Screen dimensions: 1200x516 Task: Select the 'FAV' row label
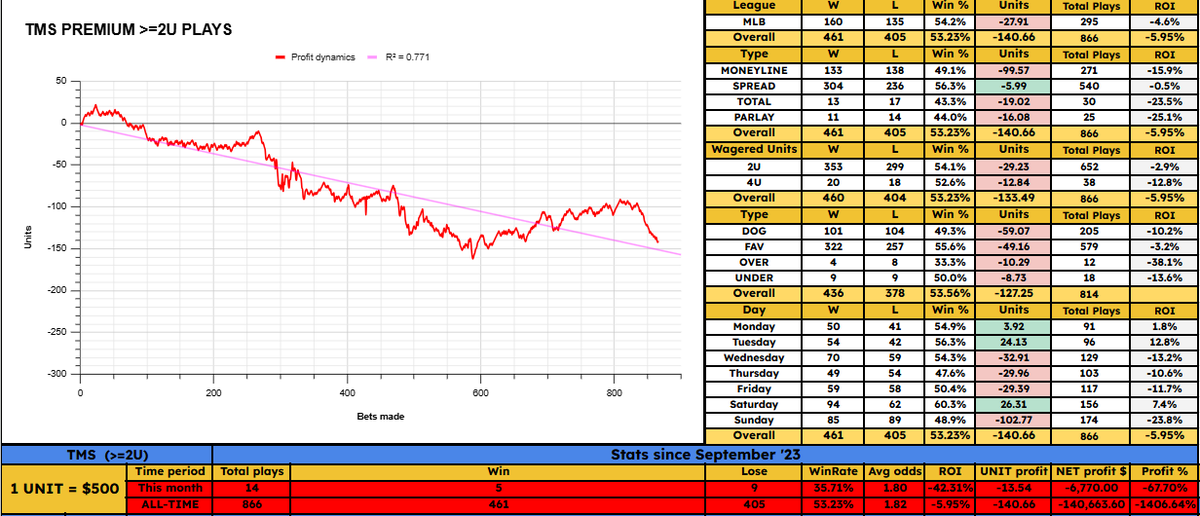[x=754, y=246]
